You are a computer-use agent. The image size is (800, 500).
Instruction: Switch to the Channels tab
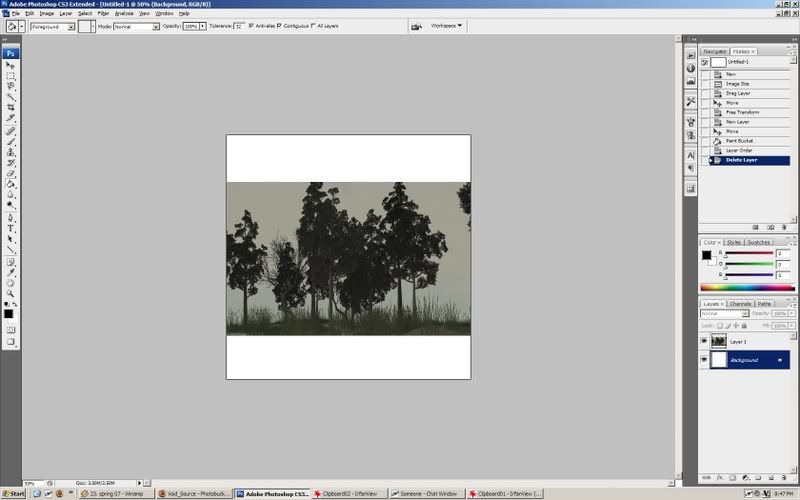pyautogui.click(x=740, y=303)
